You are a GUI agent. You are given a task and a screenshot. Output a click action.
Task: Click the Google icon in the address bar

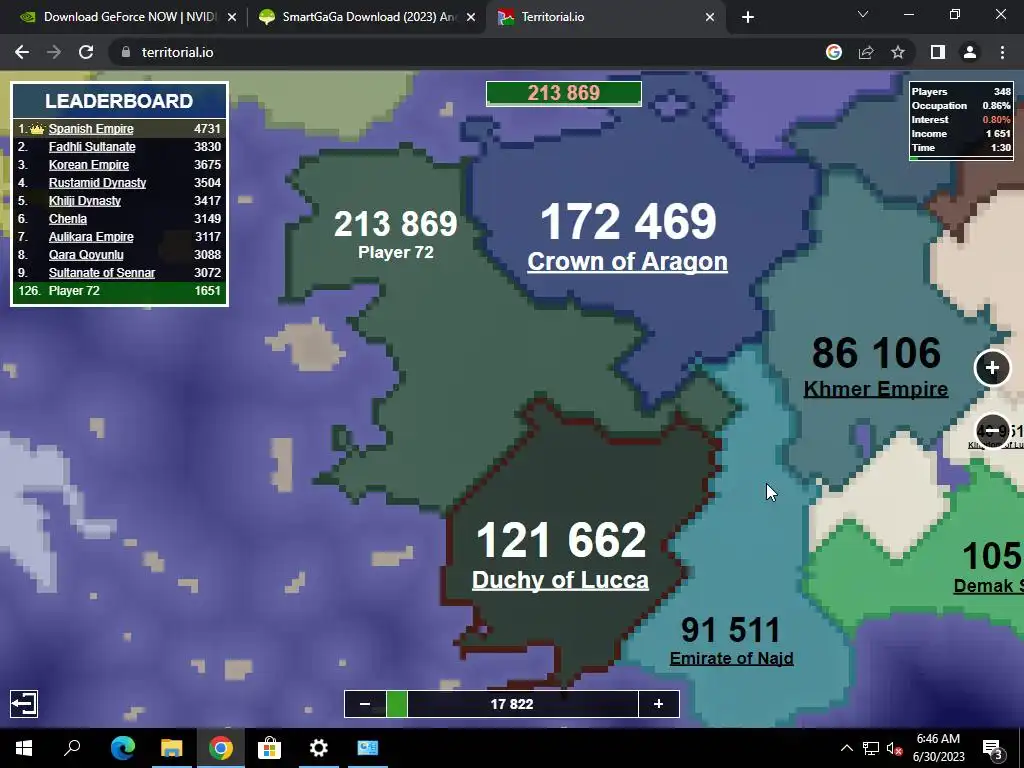coord(834,52)
